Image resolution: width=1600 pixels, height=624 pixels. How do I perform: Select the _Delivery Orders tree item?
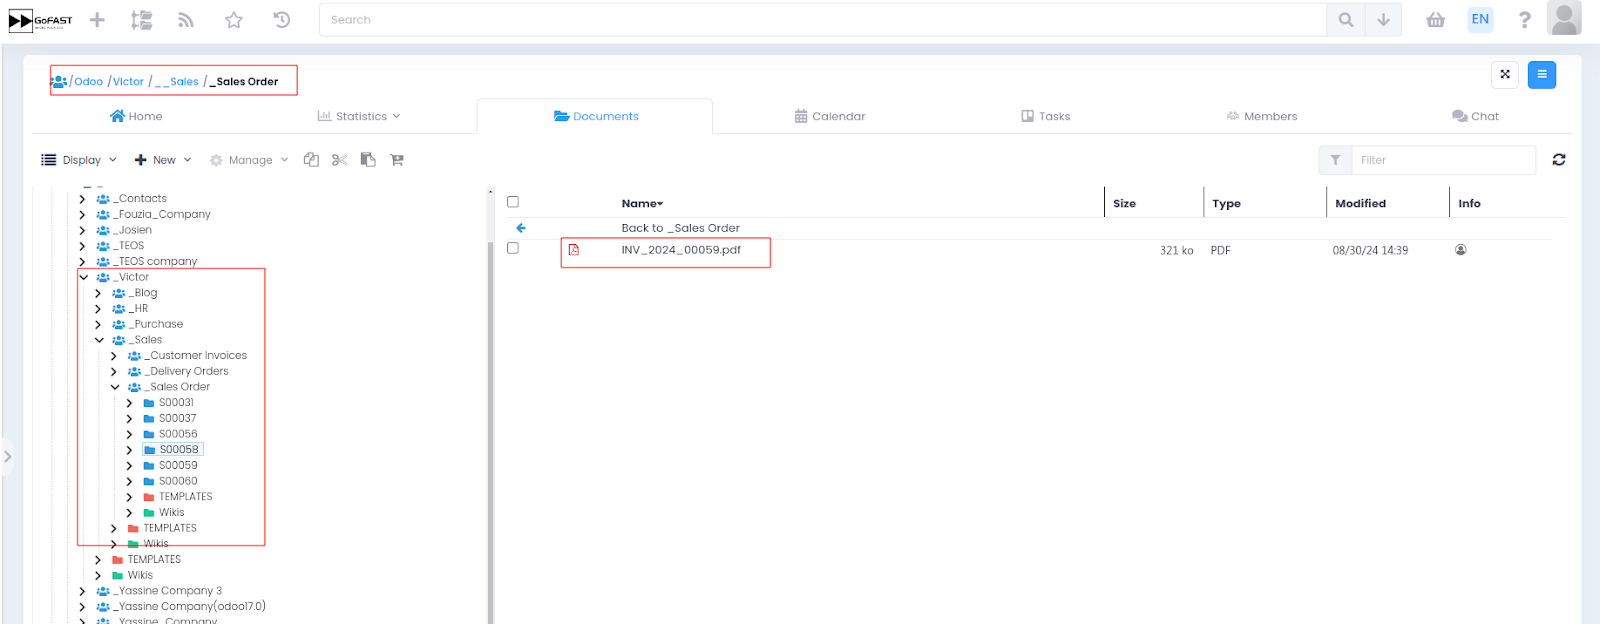[x=189, y=371]
